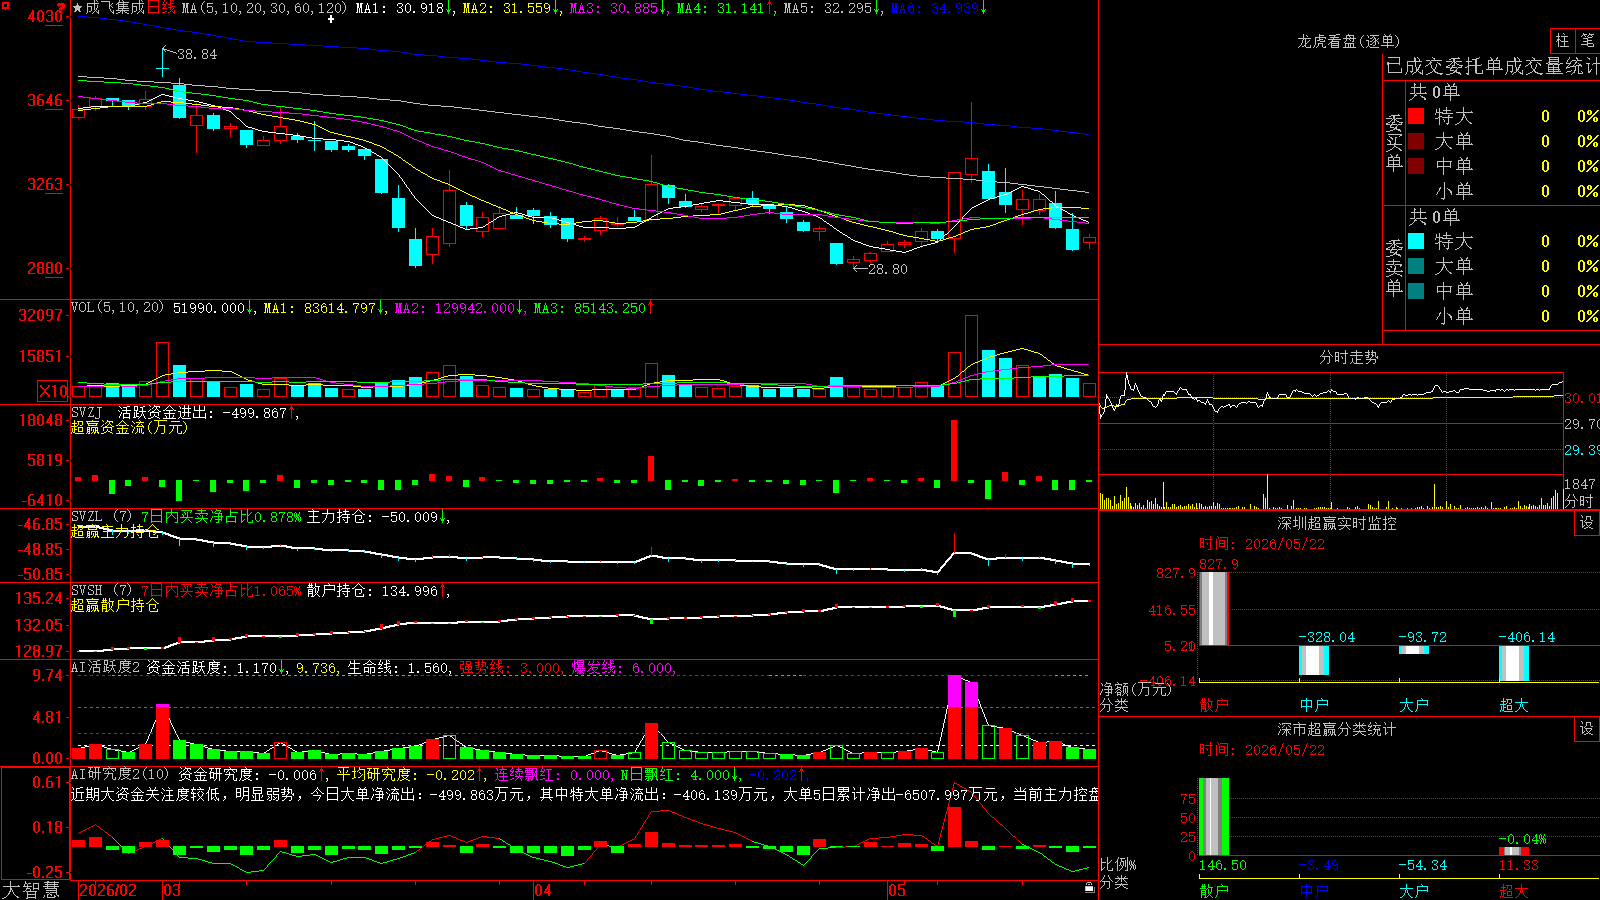This screenshot has height=900, width=1600.
Task: Click the tall red candlestick in May
Action: click(x=955, y=207)
